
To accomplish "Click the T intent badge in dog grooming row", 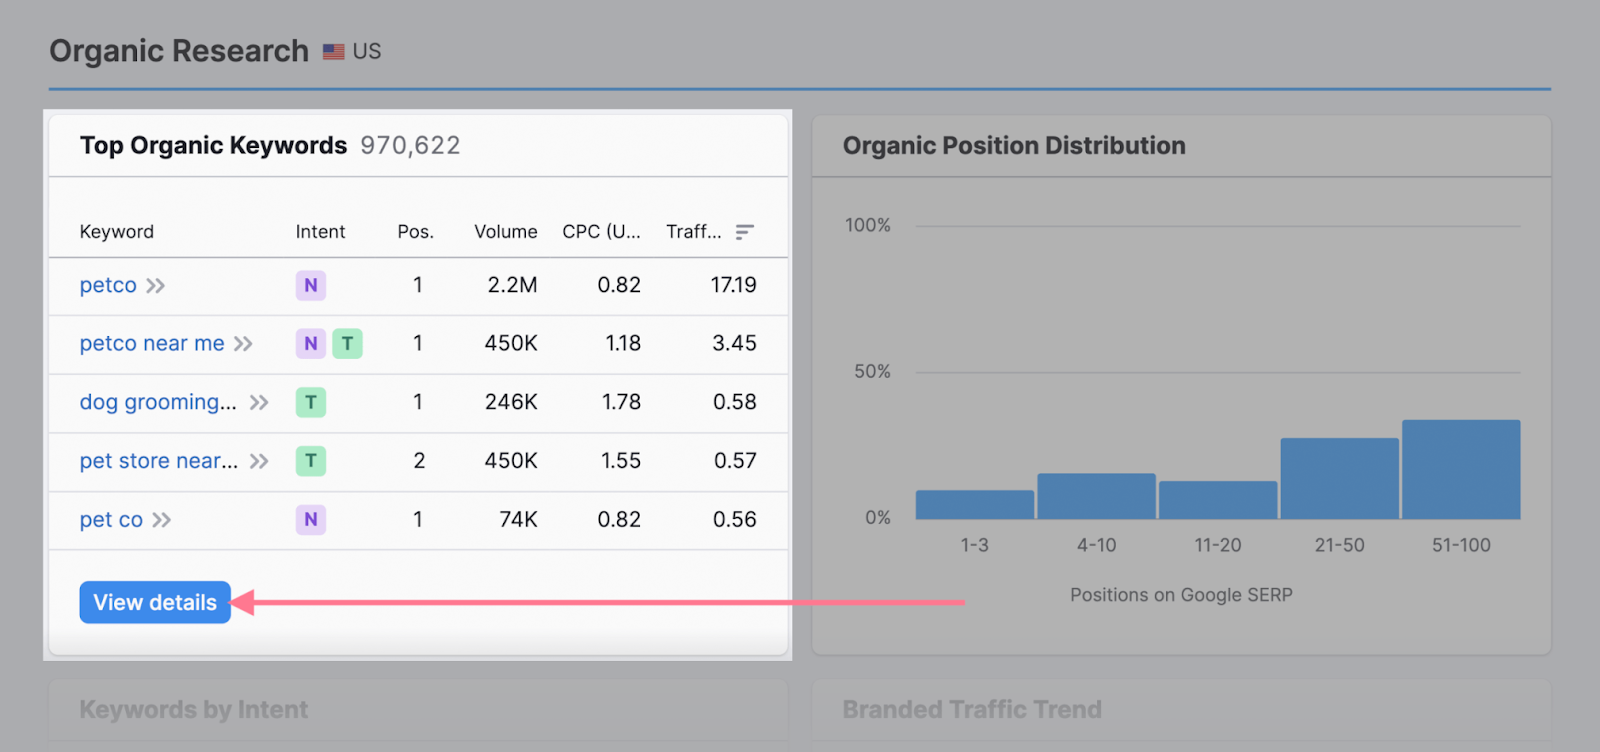I will tap(311, 402).
